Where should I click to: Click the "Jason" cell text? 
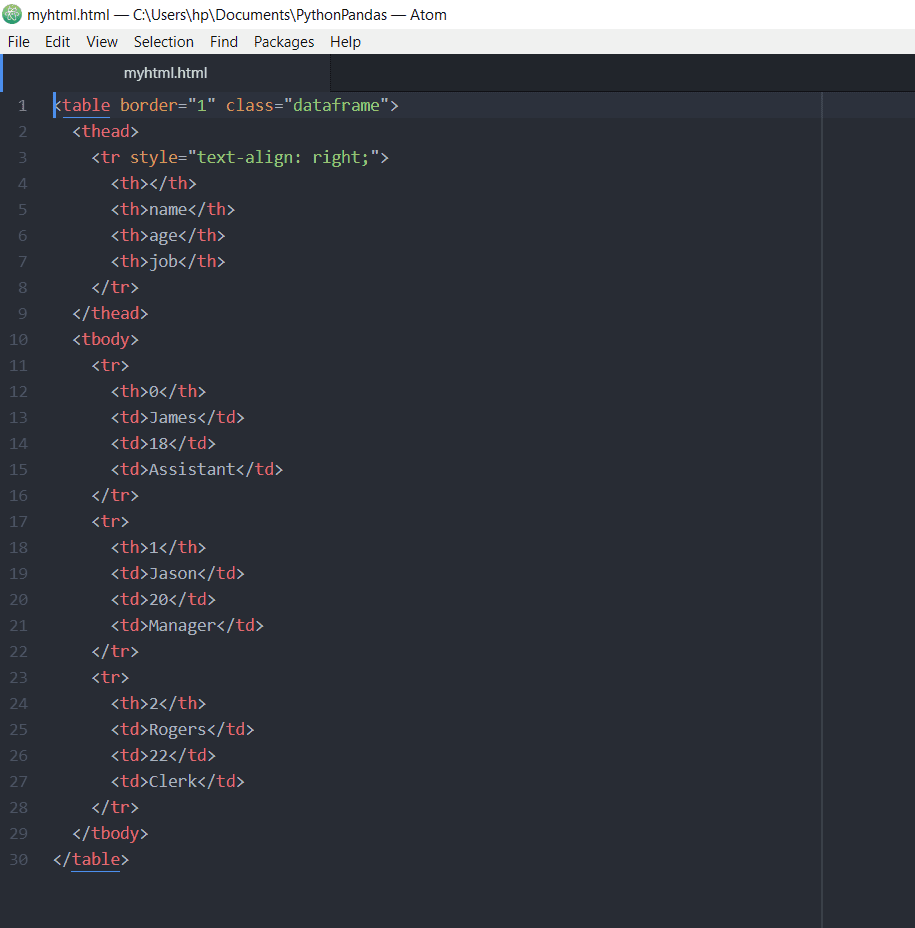[173, 573]
